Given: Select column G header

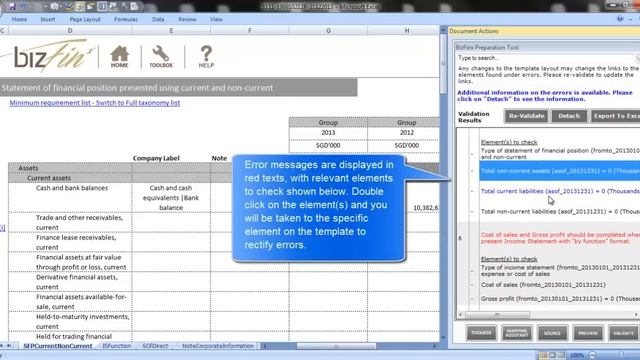Looking at the screenshot, I should click(x=328, y=31).
